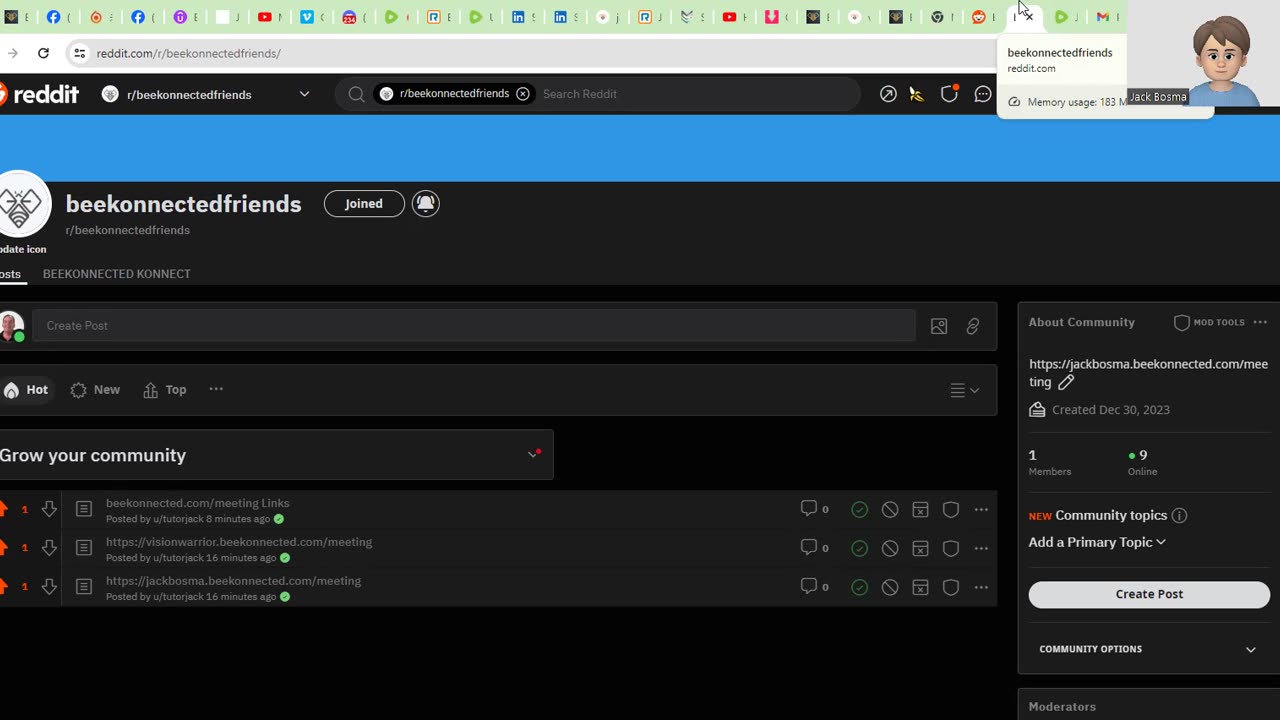1280x720 pixels.
Task: Remove the visionwarrior.beekonnected.com/meeting post
Action: tap(890, 549)
